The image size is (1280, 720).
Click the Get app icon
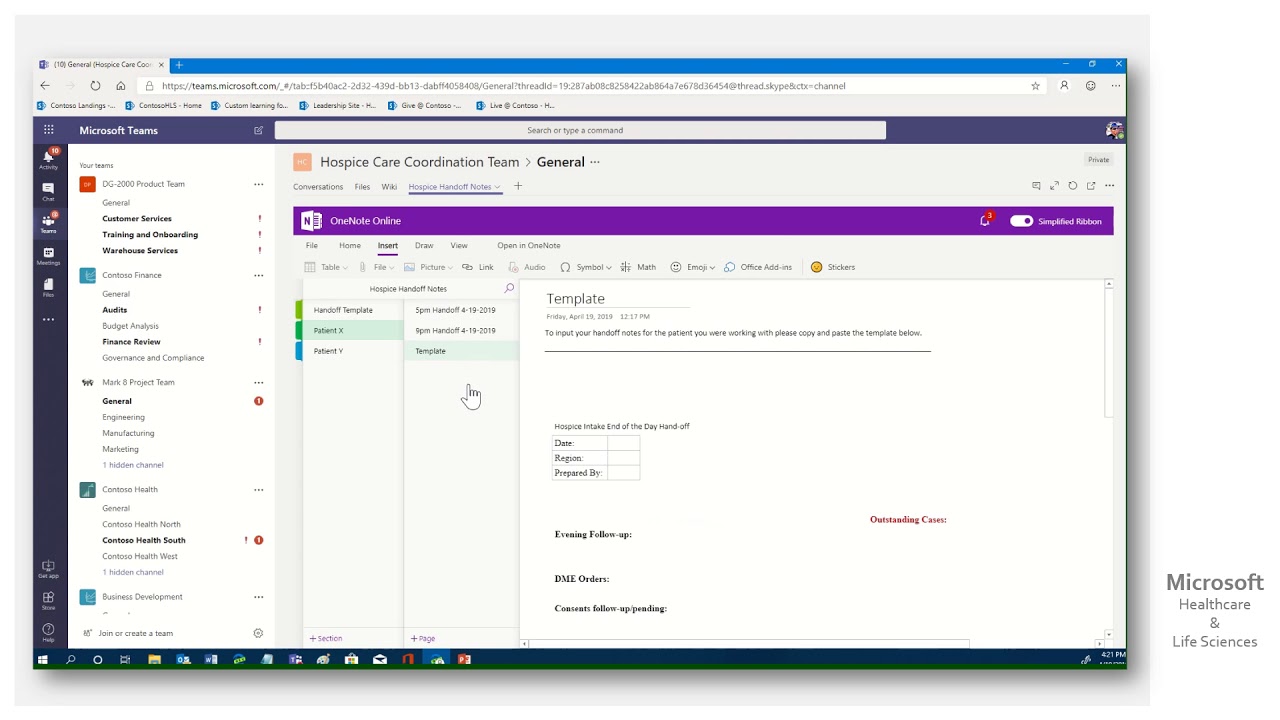[x=48, y=568]
